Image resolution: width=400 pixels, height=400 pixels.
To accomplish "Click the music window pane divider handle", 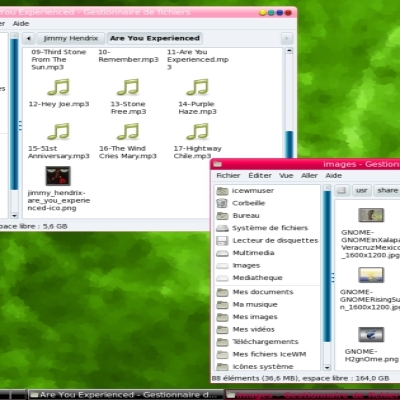I will [x=20, y=126].
